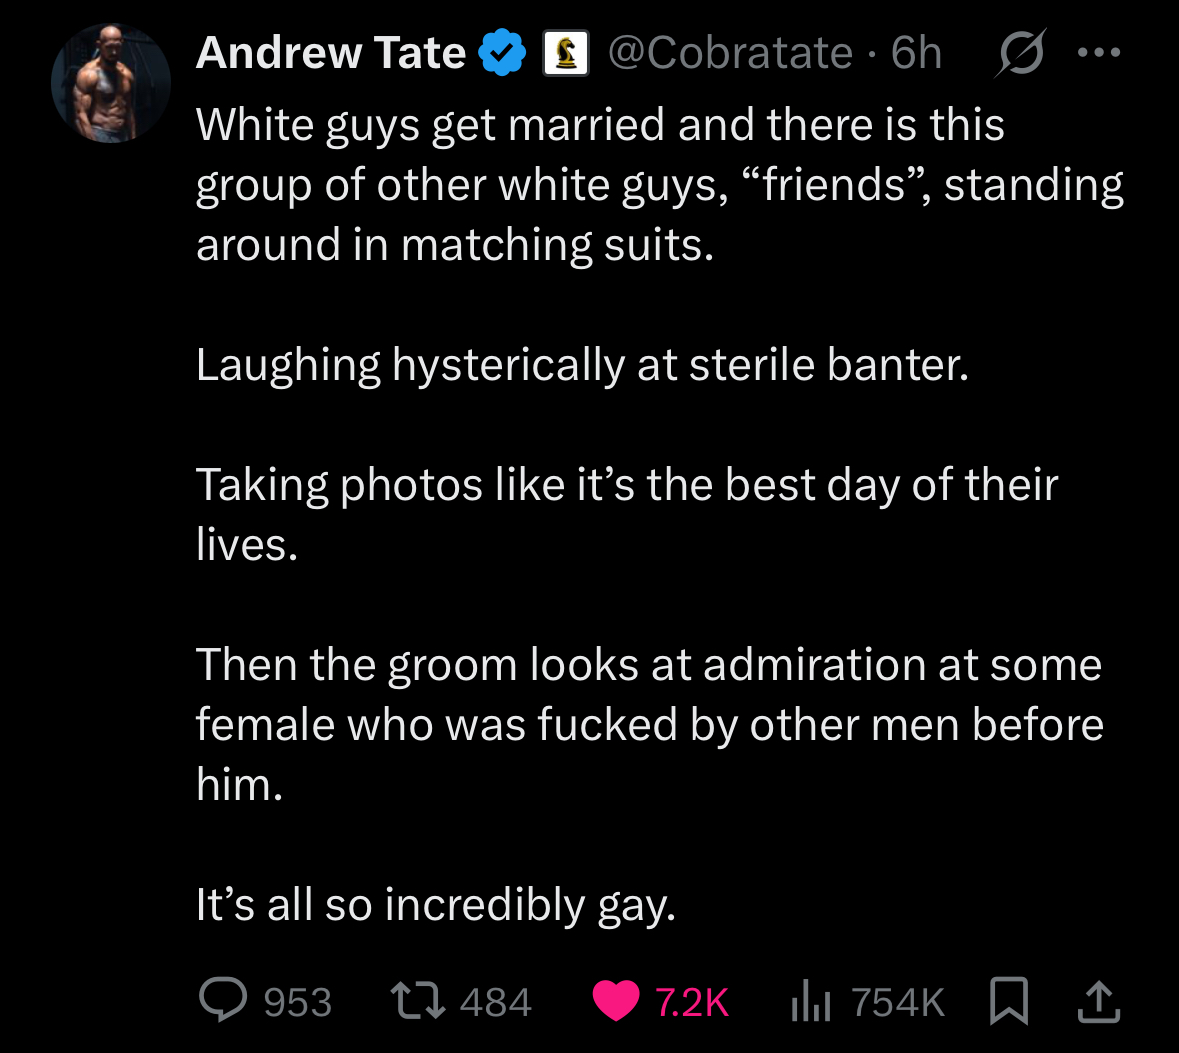This screenshot has width=1179, height=1053.
Task: Click the chess knight affiliate badge
Action: tap(565, 53)
